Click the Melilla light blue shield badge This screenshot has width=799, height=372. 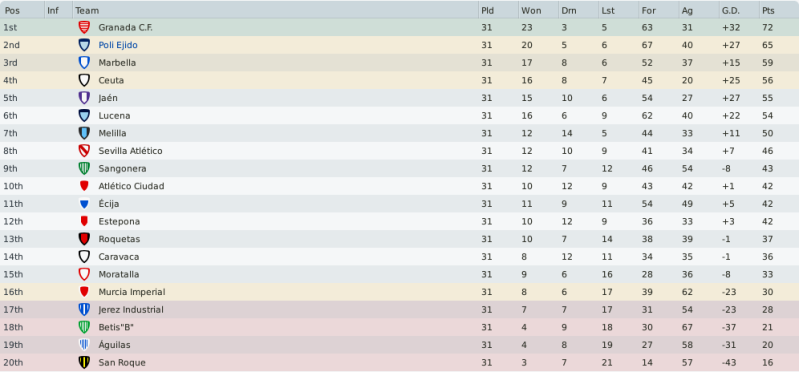coord(84,134)
